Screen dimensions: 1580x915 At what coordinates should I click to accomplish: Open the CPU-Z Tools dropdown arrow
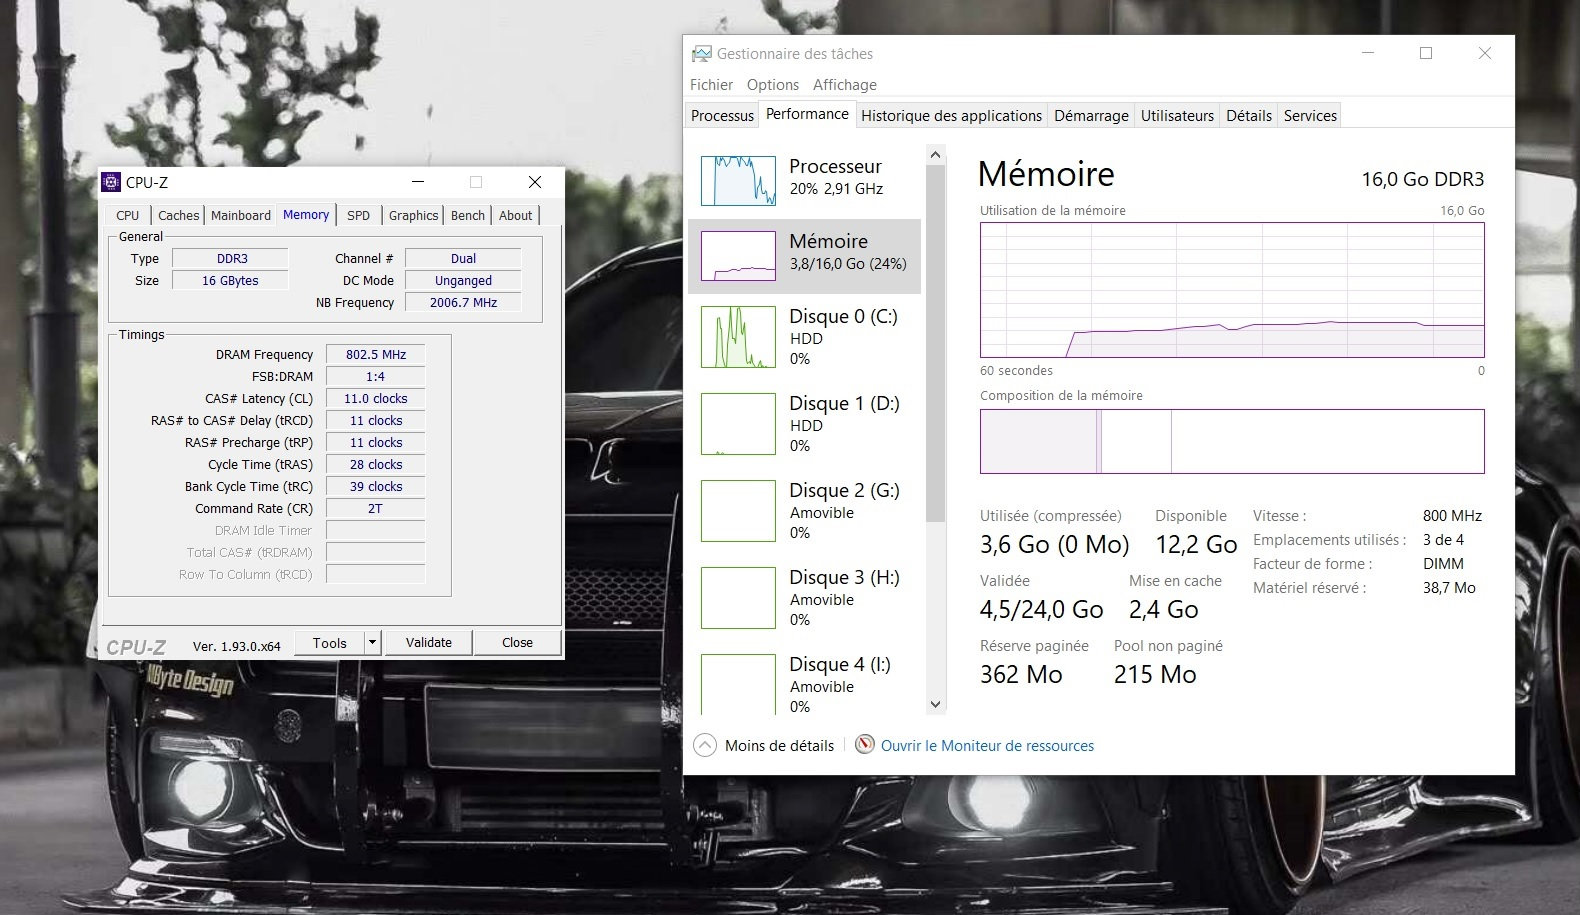372,642
